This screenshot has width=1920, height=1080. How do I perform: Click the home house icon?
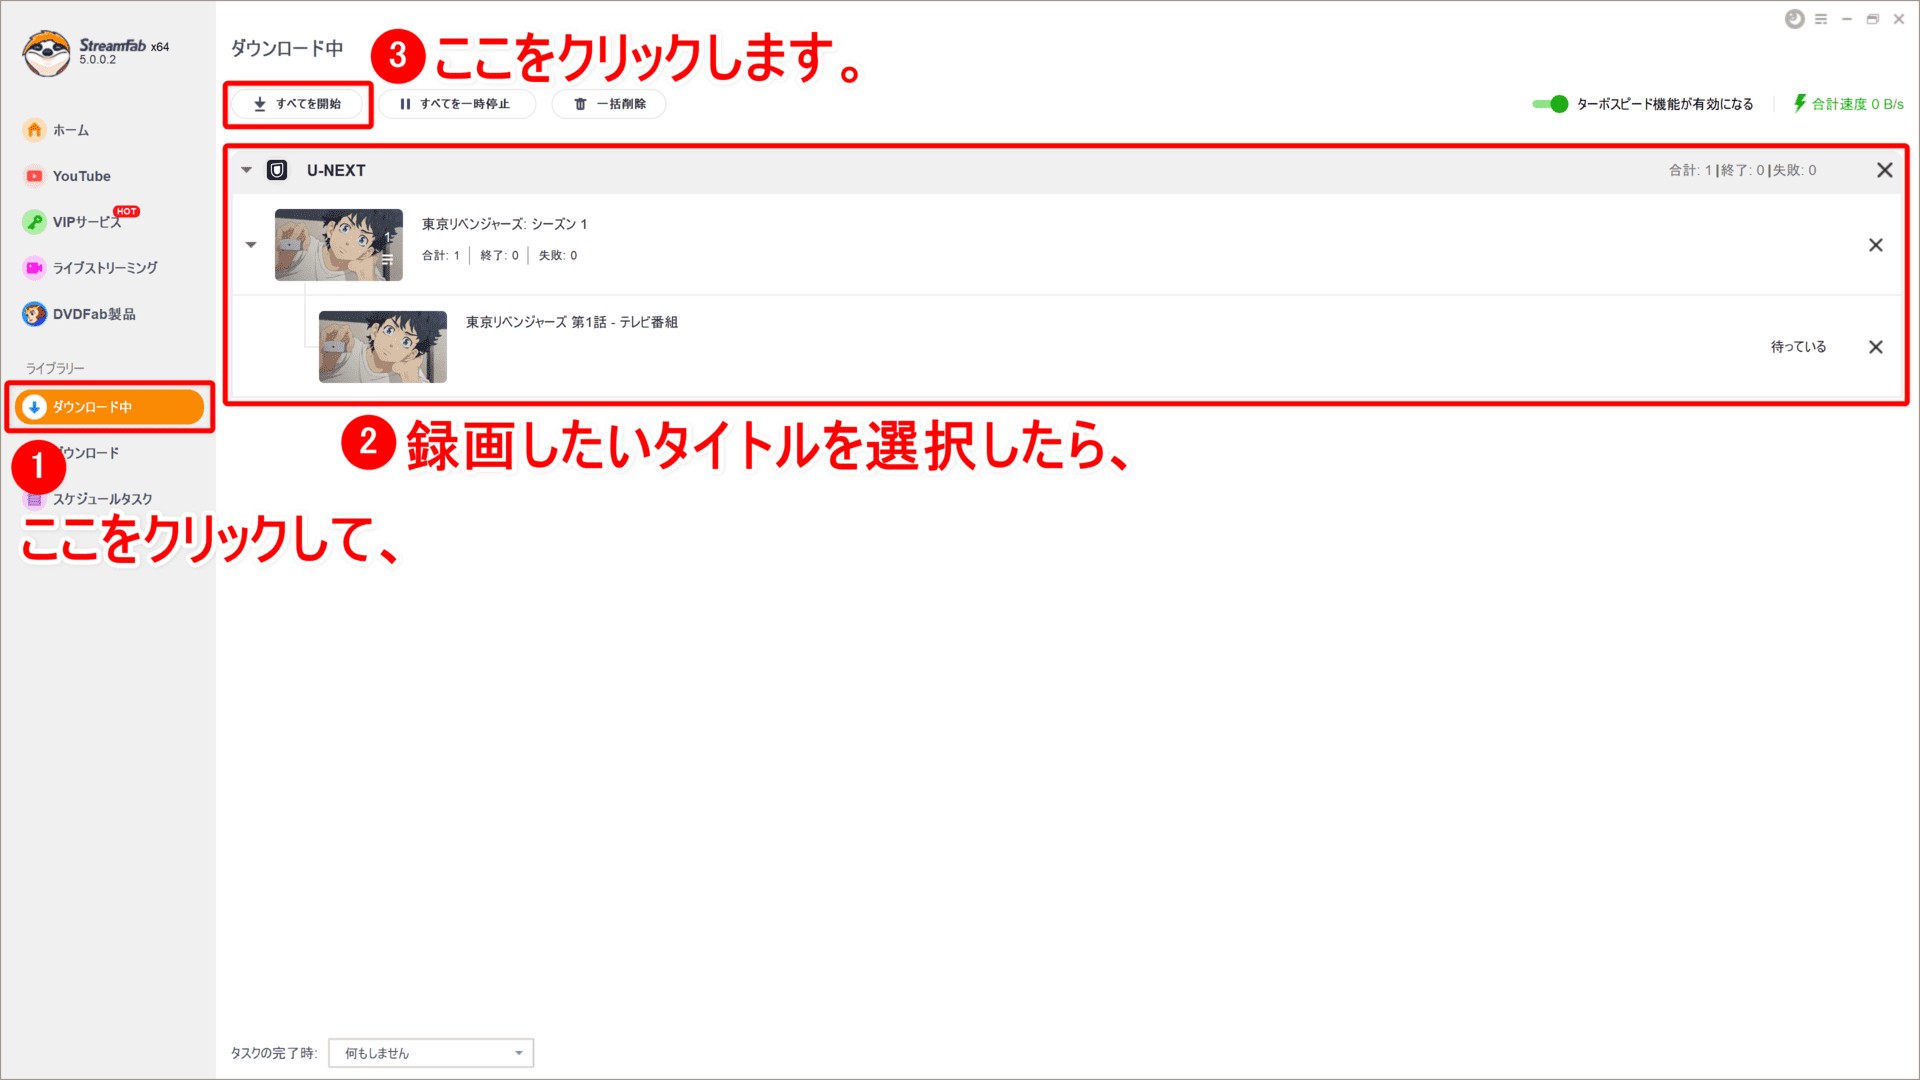[35, 130]
